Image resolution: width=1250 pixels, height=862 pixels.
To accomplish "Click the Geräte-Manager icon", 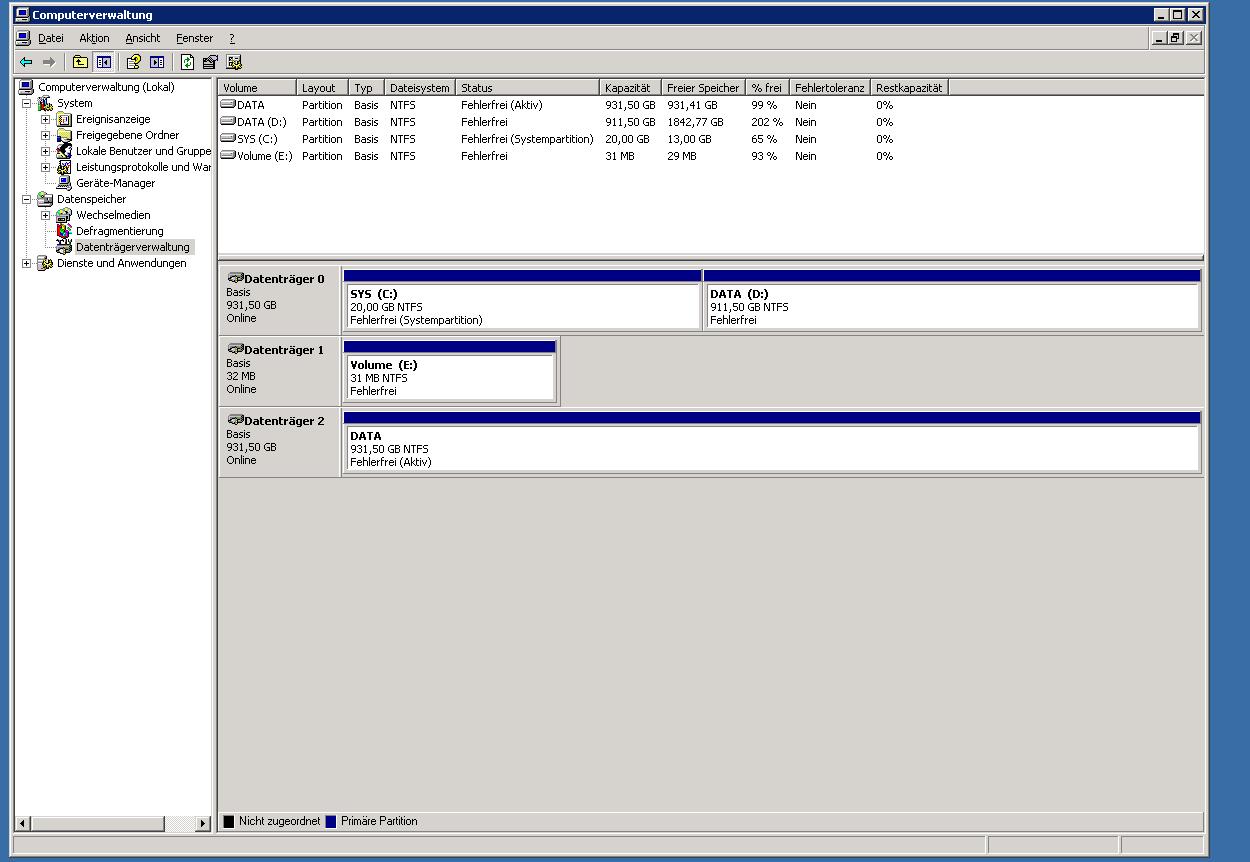I will tap(64, 183).
